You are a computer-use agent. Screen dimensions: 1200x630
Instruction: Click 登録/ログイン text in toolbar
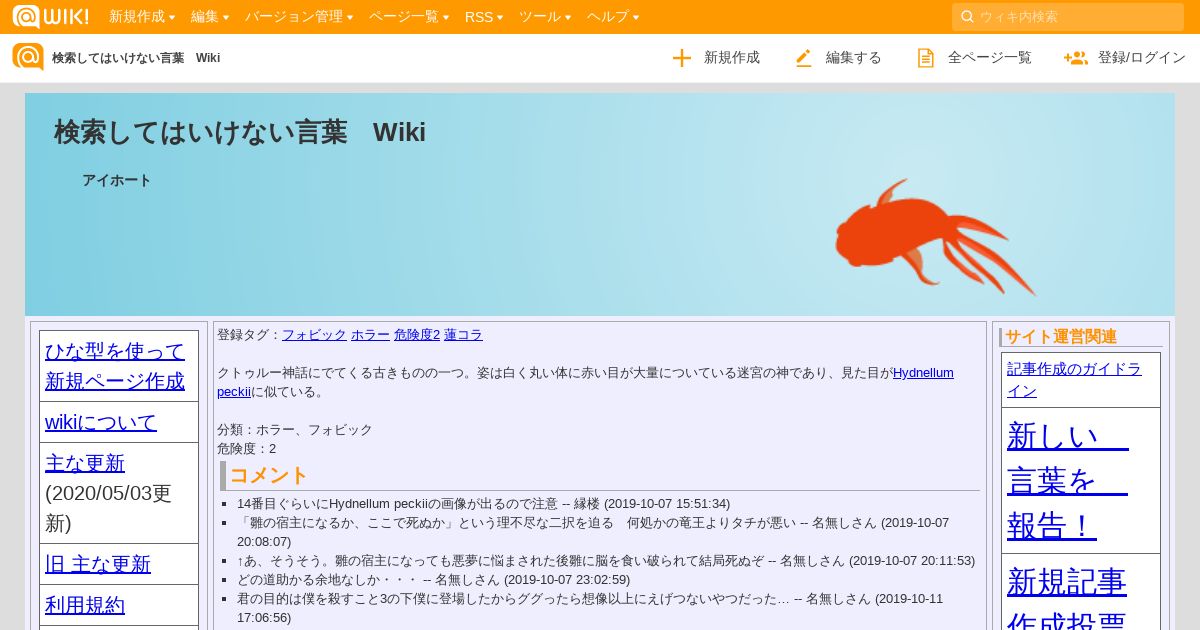click(x=1142, y=58)
